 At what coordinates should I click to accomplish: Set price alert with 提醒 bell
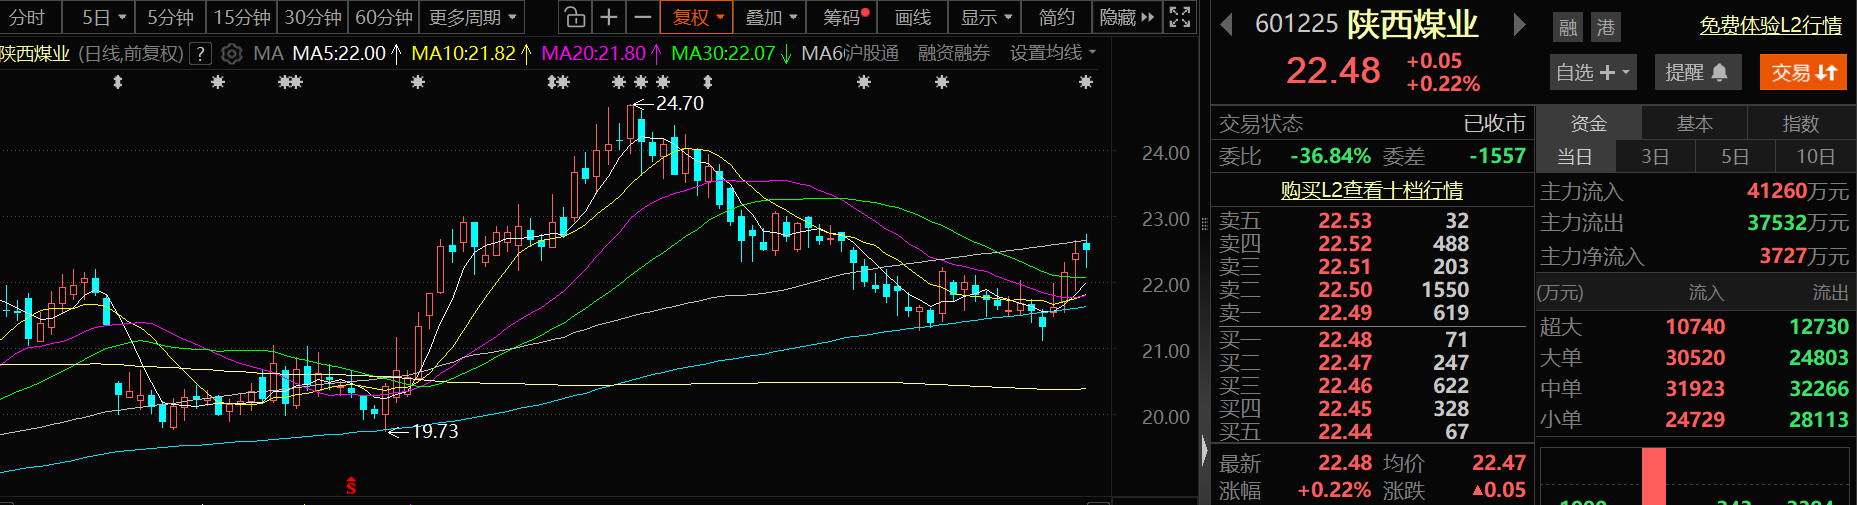1696,72
